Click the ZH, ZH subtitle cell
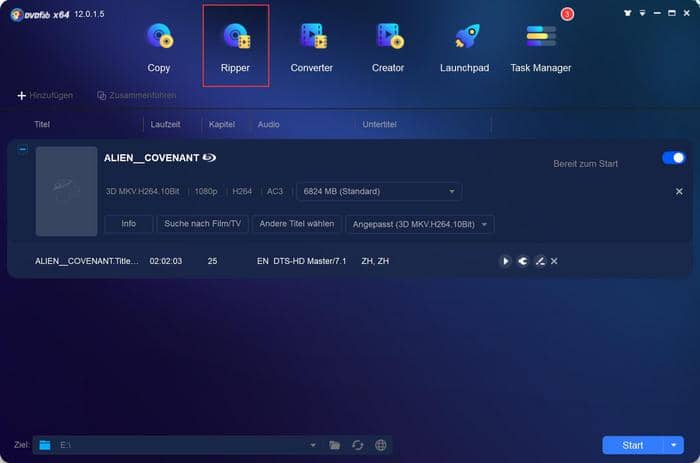The image size is (700, 463). click(375, 261)
